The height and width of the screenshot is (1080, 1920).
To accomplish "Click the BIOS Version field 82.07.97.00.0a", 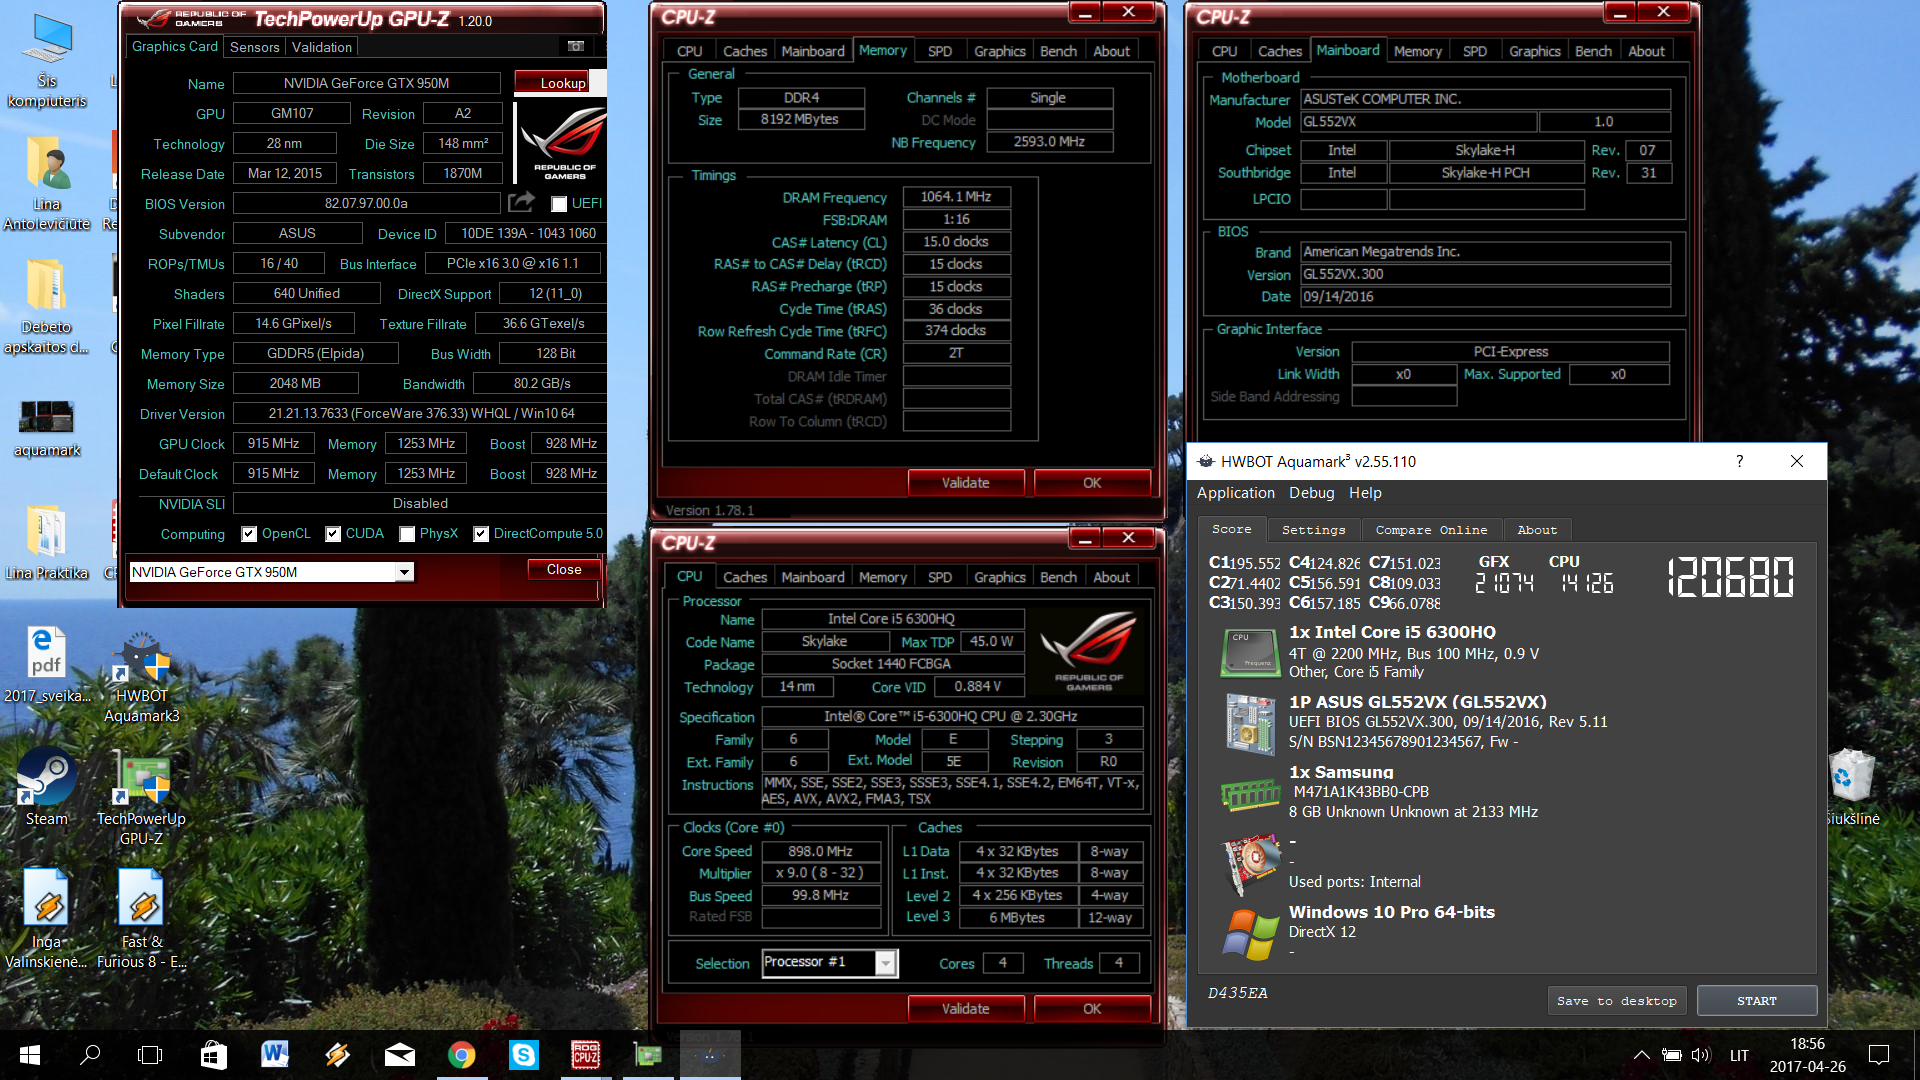I will click(x=367, y=203).
